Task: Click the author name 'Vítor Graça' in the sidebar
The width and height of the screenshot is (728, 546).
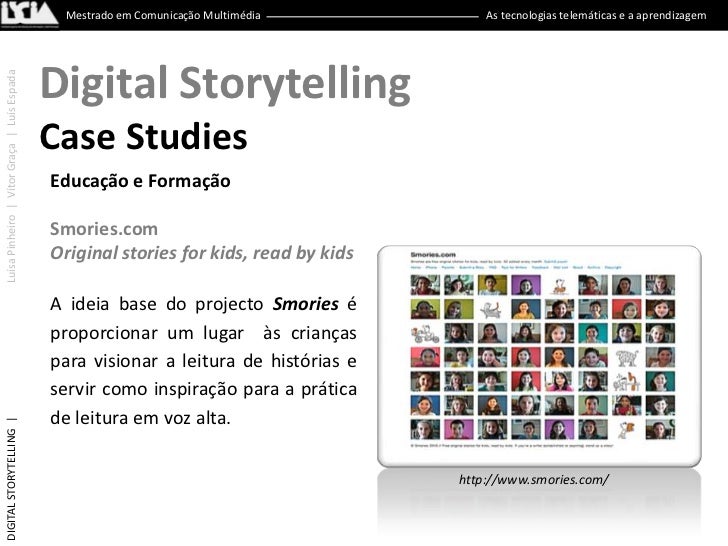Action: [12, 170]
